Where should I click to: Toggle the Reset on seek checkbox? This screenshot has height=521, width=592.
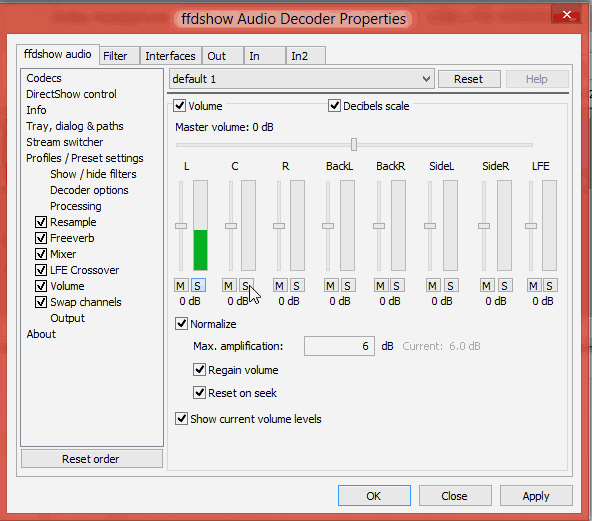click(x=199, y=393)
